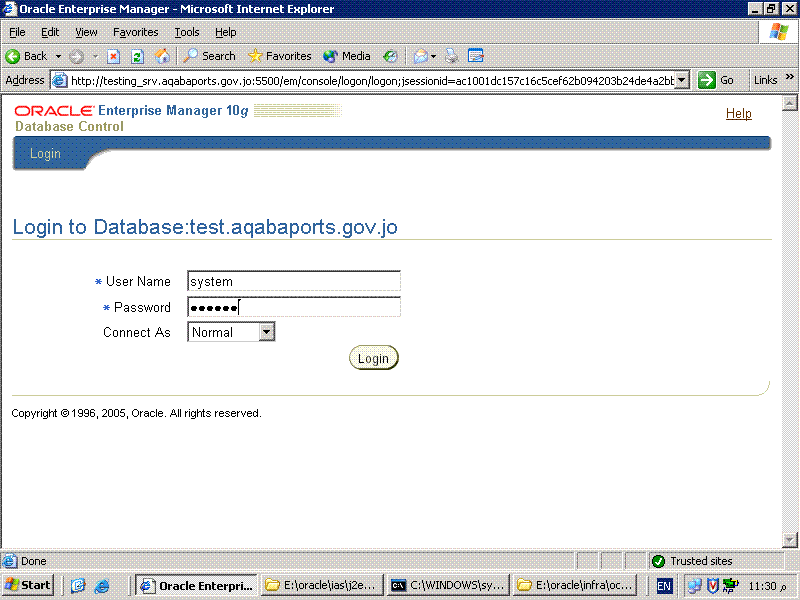800x600 pixels.
Task: Click the Back arrow in browser toolbar
Action: coord(26,56)
